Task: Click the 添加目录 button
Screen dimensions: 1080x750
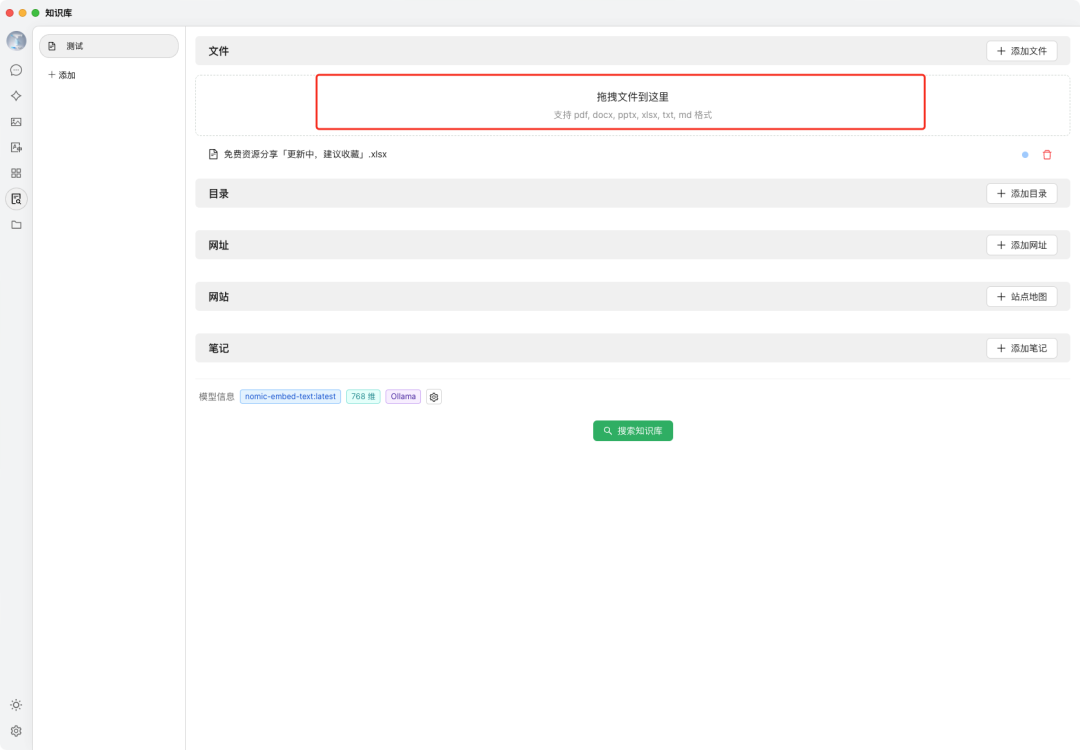Action: pos(1021,194)
